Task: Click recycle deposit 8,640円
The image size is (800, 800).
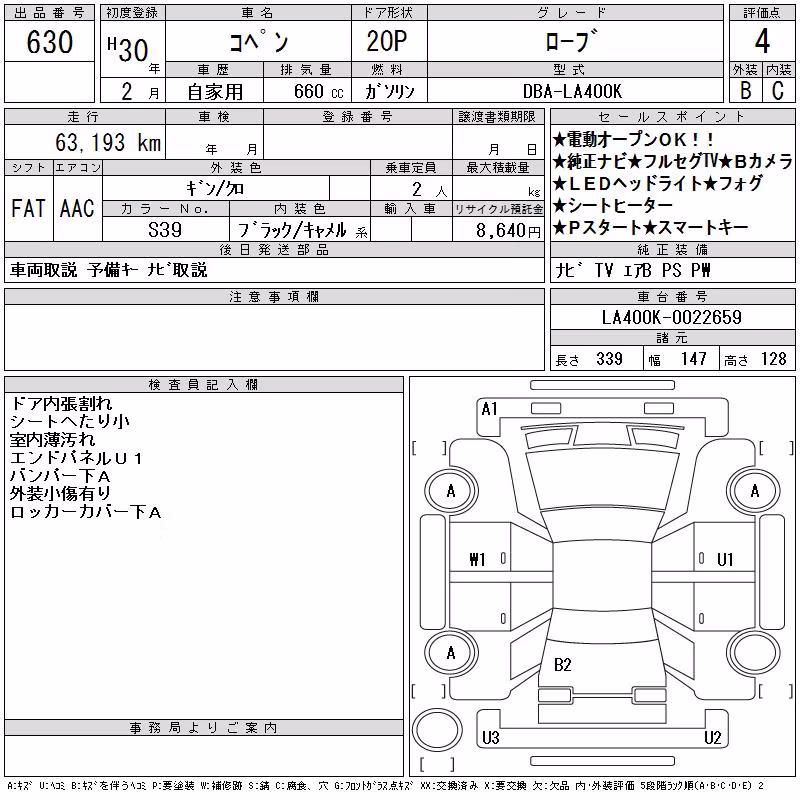Action: (x=508, y=231)
